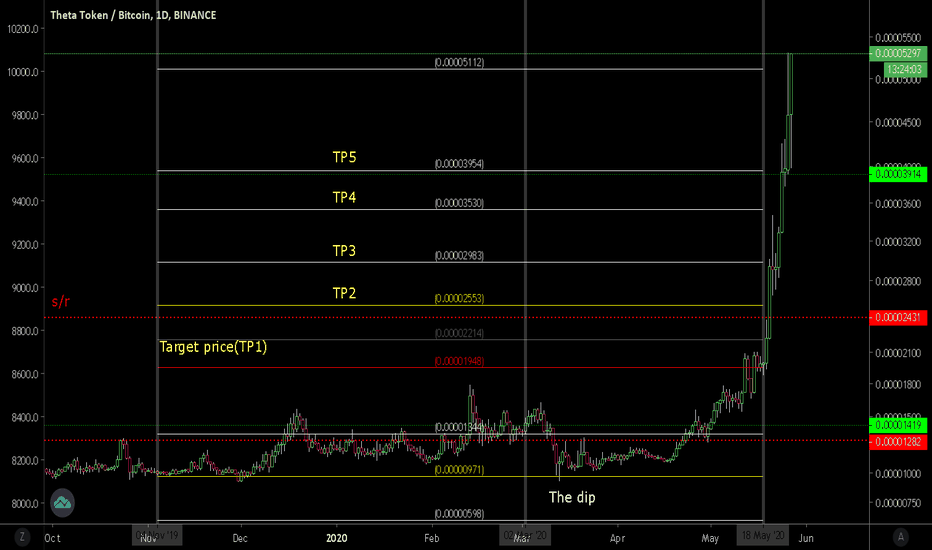Select the (0.00005112) Fibonacci level label
This screenshot has width=932, height=550.
click(459, 62)
